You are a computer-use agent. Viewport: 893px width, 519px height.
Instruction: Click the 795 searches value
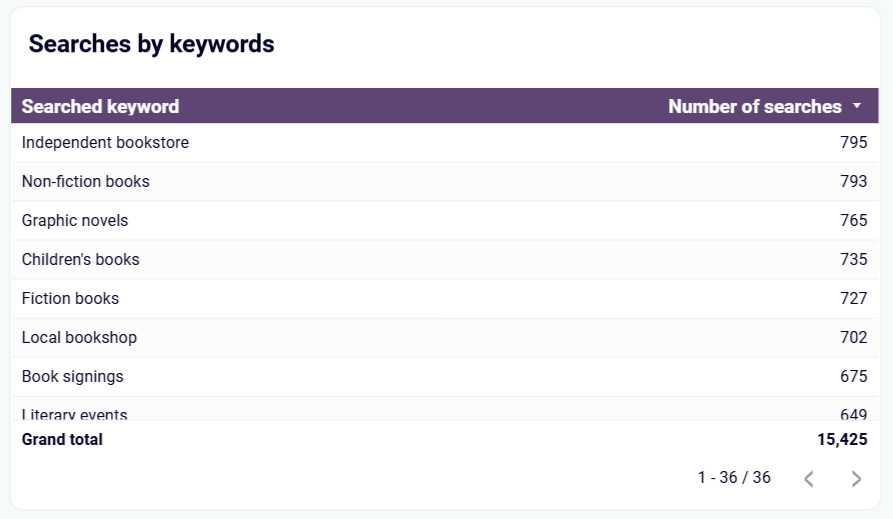854,142
